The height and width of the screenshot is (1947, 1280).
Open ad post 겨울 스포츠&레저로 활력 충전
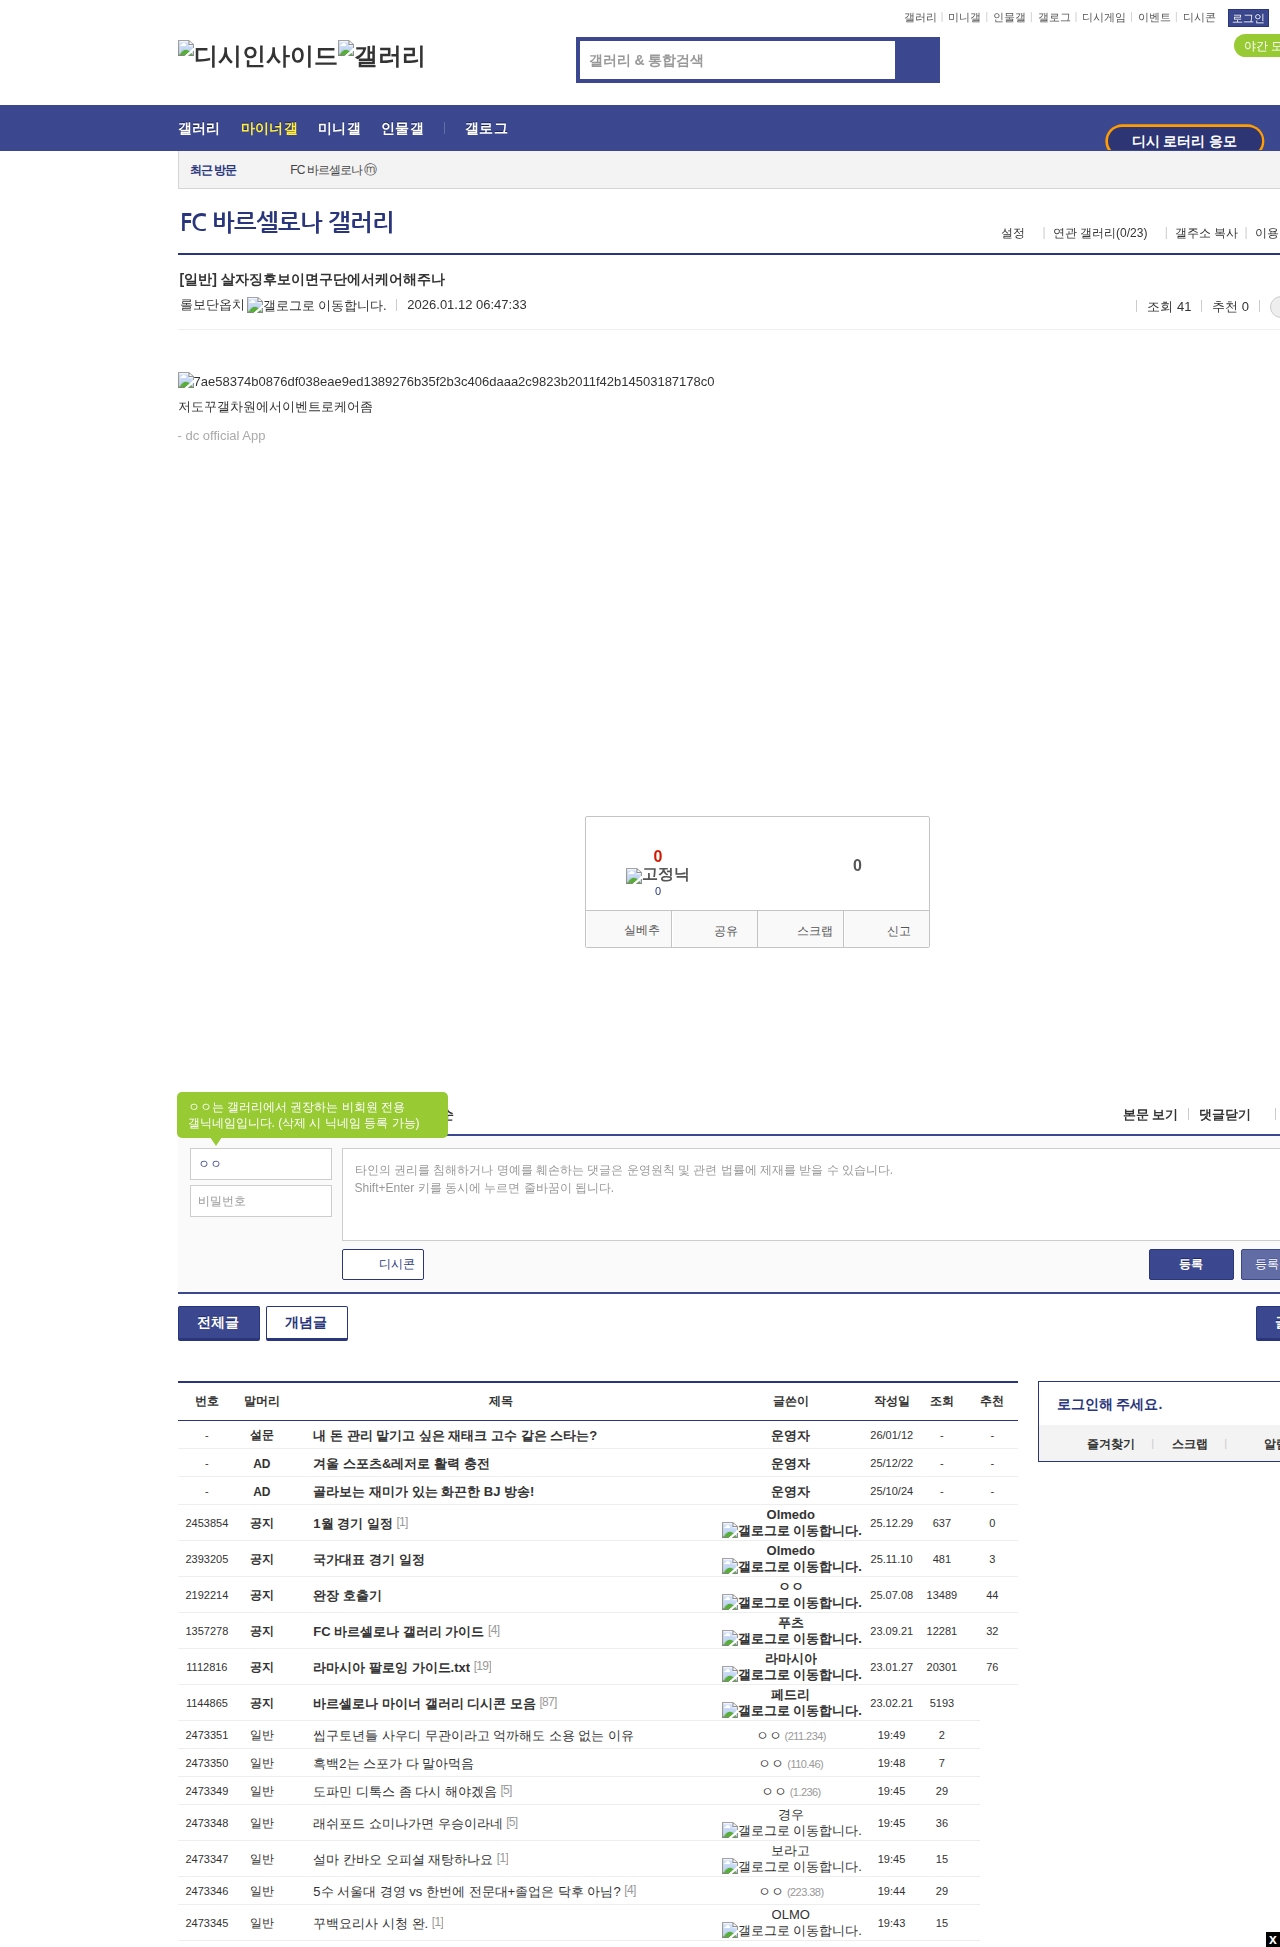tap(401, 1464)
